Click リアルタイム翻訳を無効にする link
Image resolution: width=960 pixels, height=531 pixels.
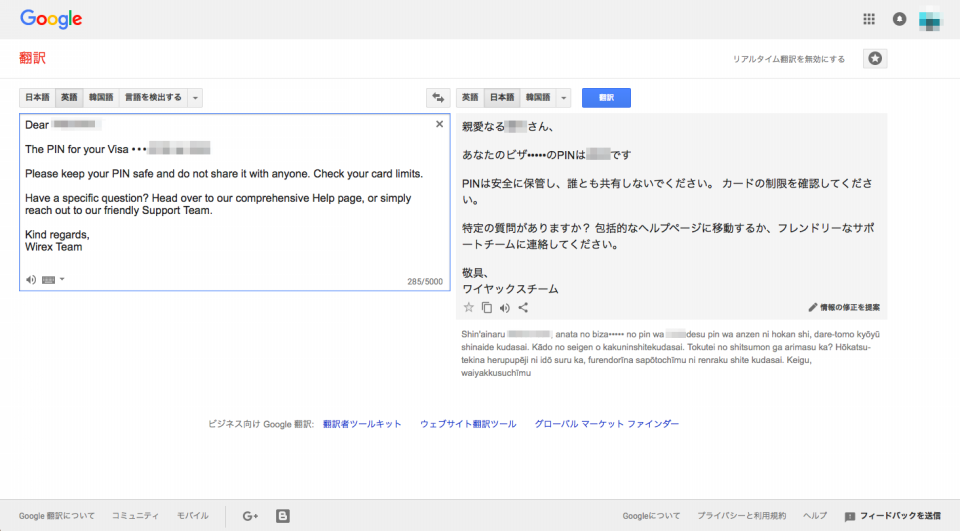click(x=789, y=59)
